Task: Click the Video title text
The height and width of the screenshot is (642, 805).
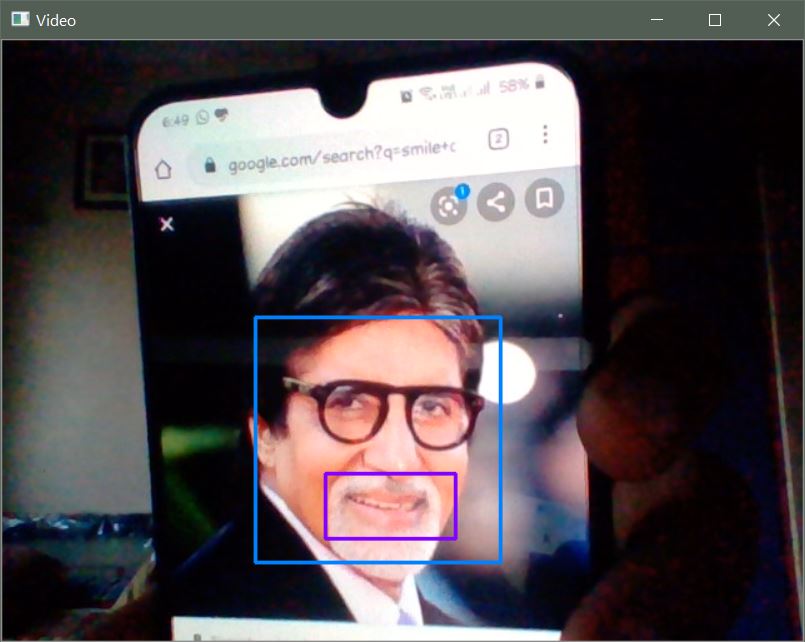Action: (56, 21)
